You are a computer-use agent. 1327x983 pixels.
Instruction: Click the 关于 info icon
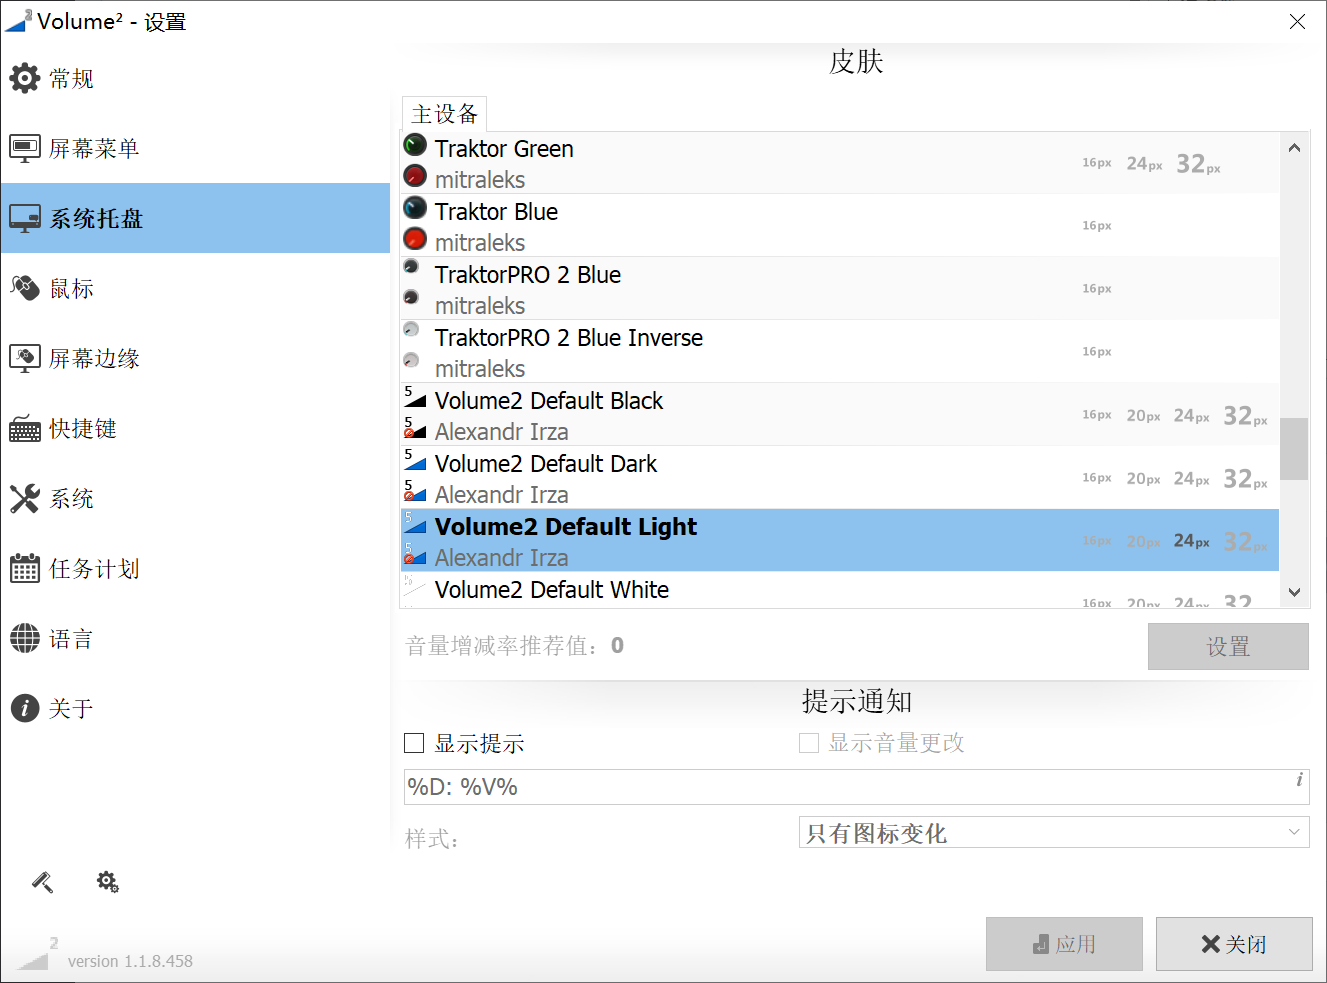pos(25,708)
